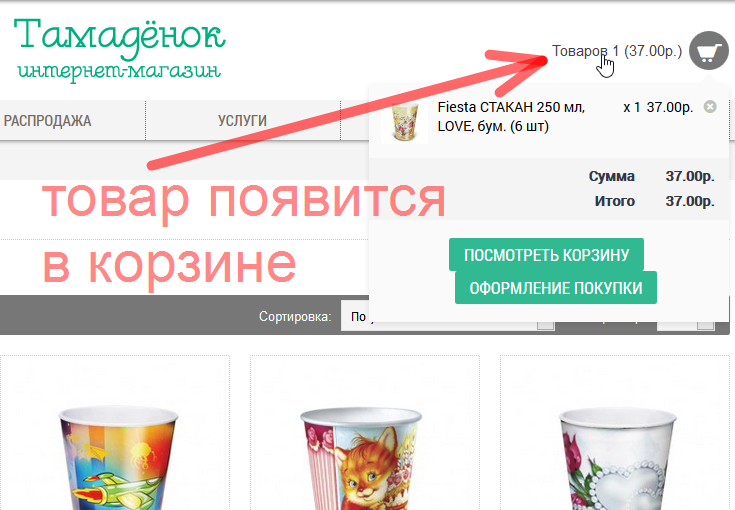Viewport: 735px width, 510px height.
Task: Click the shopping cart icon
Action: pos(709,52)
